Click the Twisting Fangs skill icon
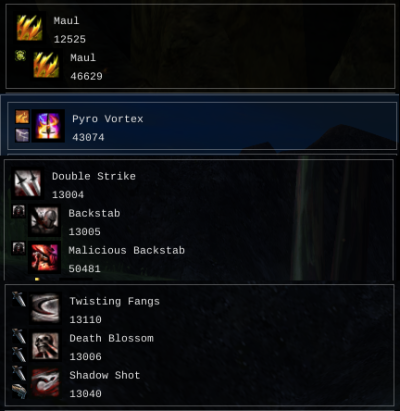This screenshot has height=411, width=400. [x=46, y=308]
